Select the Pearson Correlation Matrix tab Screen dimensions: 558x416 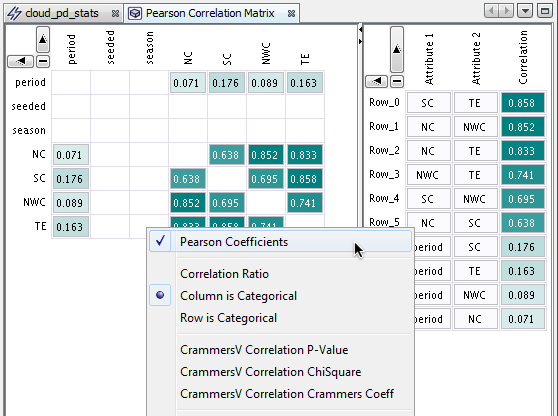click(210, 14)
